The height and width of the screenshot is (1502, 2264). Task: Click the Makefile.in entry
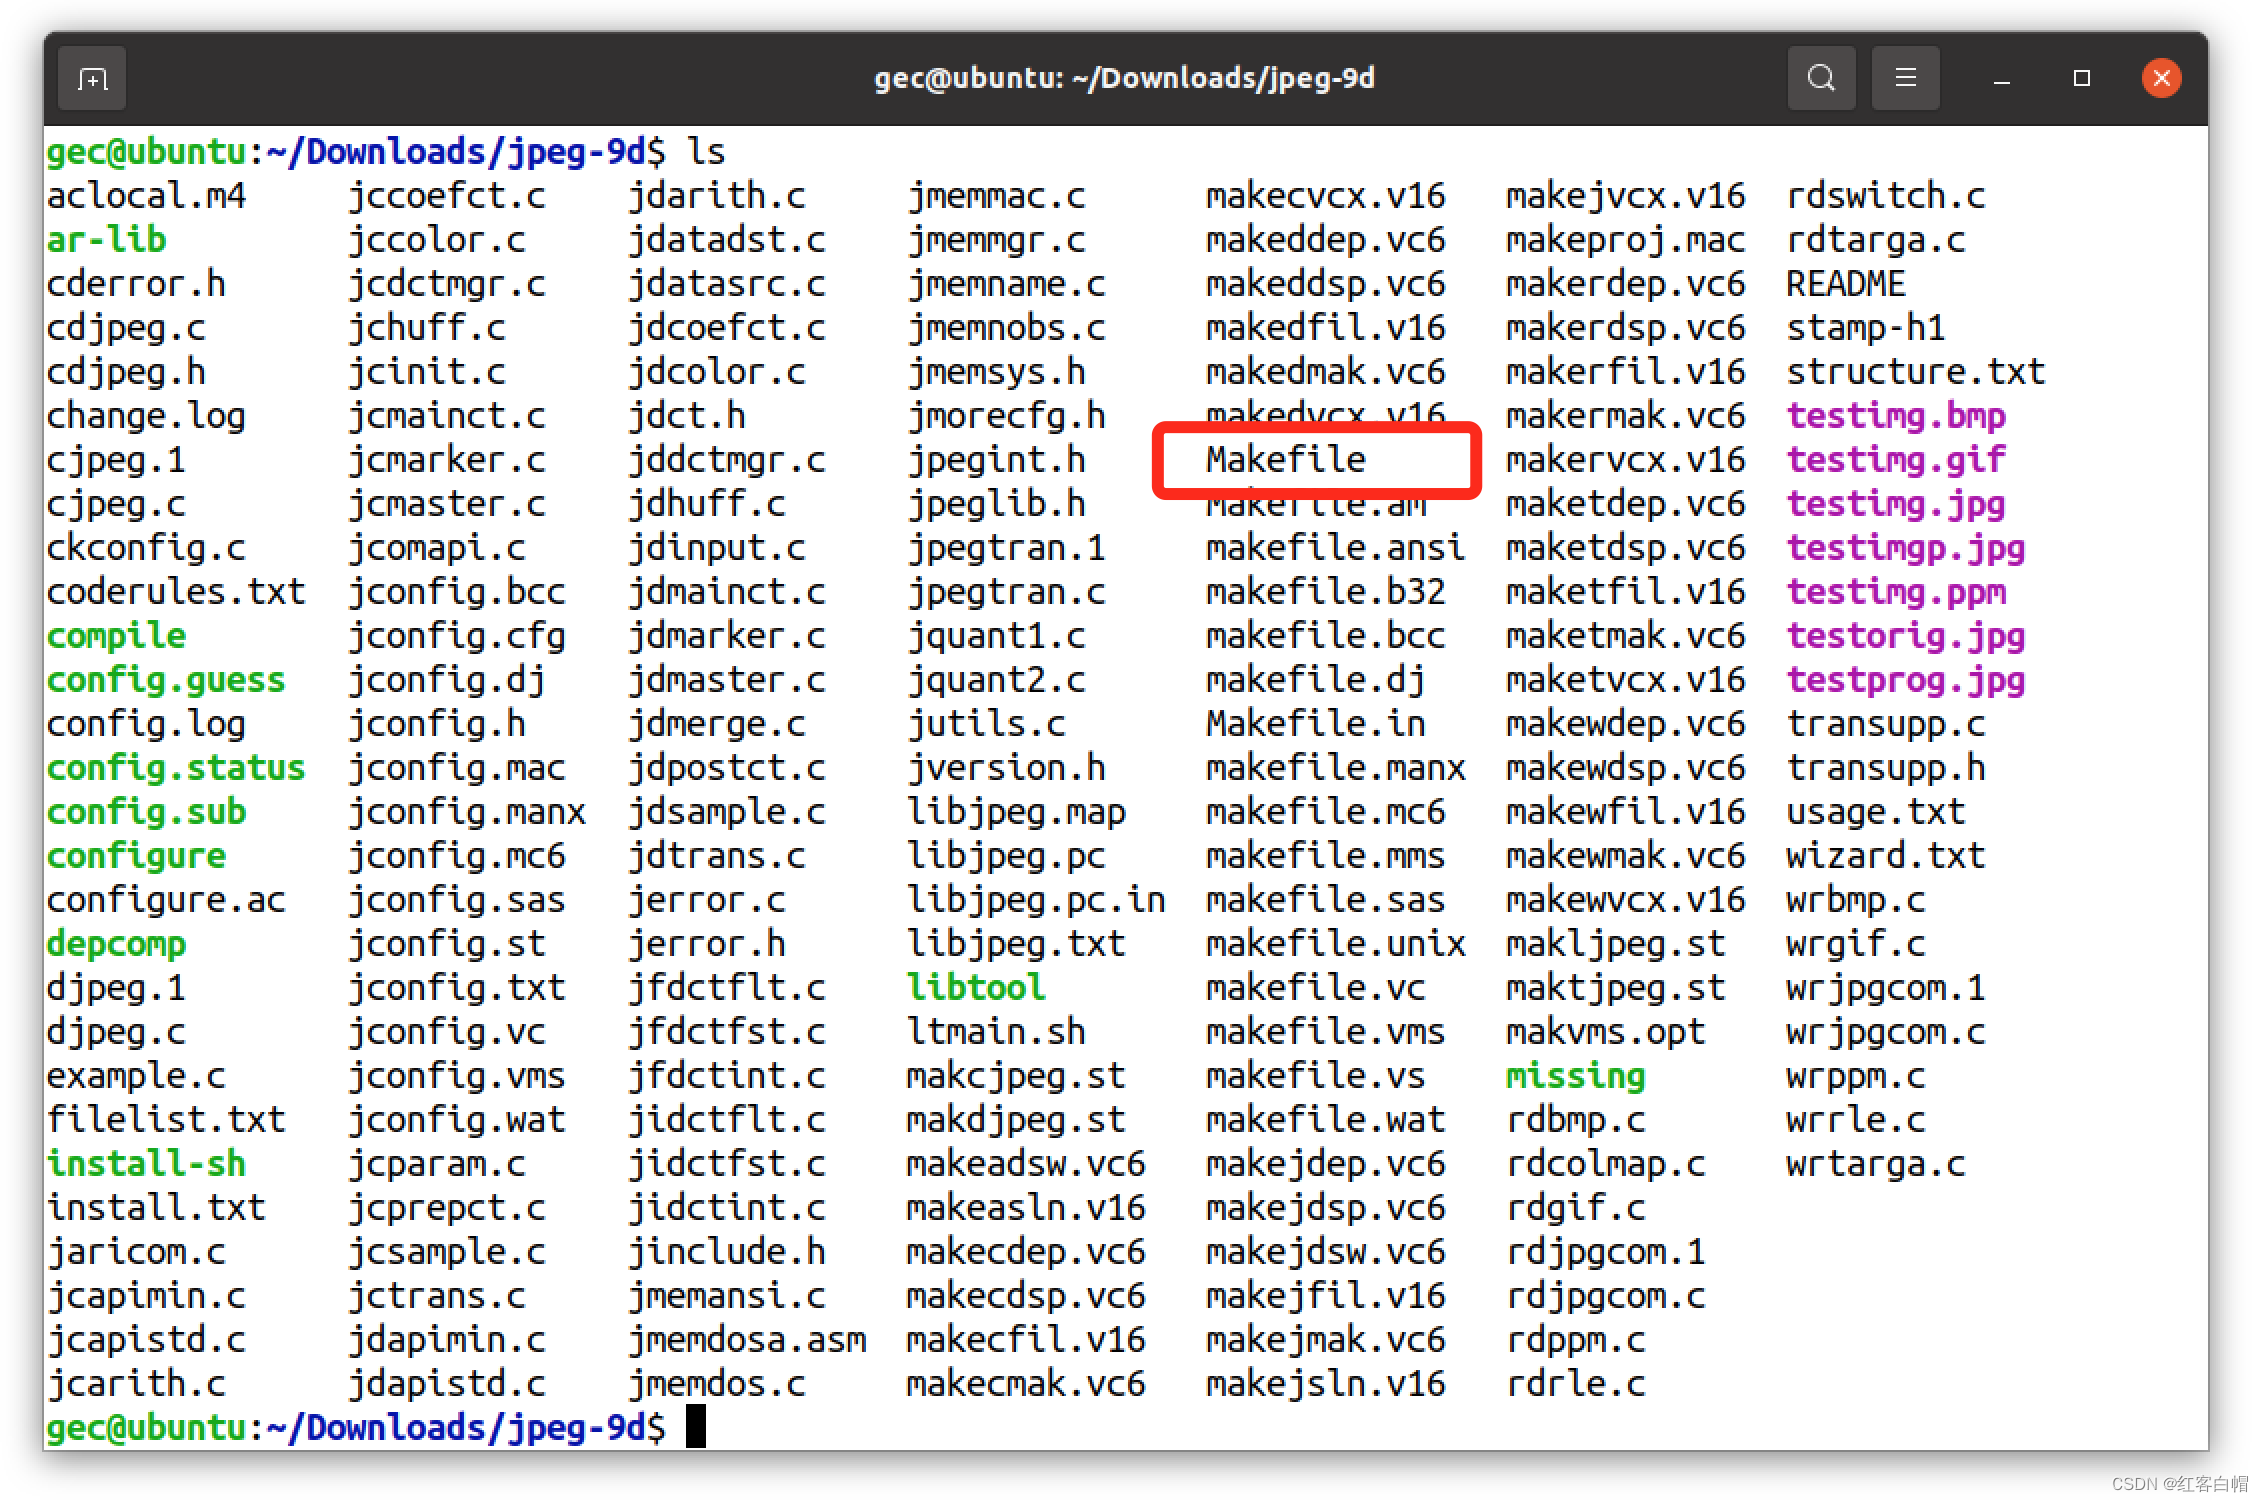[x=1316, y=724]
